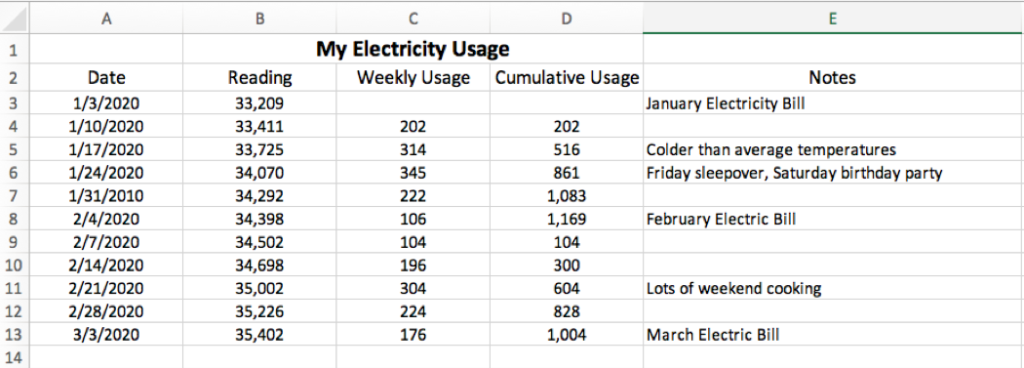The width and height of the screenshot is (1024, 368).
Task: Select weekly usage cell 176
Action: (413, 335)
